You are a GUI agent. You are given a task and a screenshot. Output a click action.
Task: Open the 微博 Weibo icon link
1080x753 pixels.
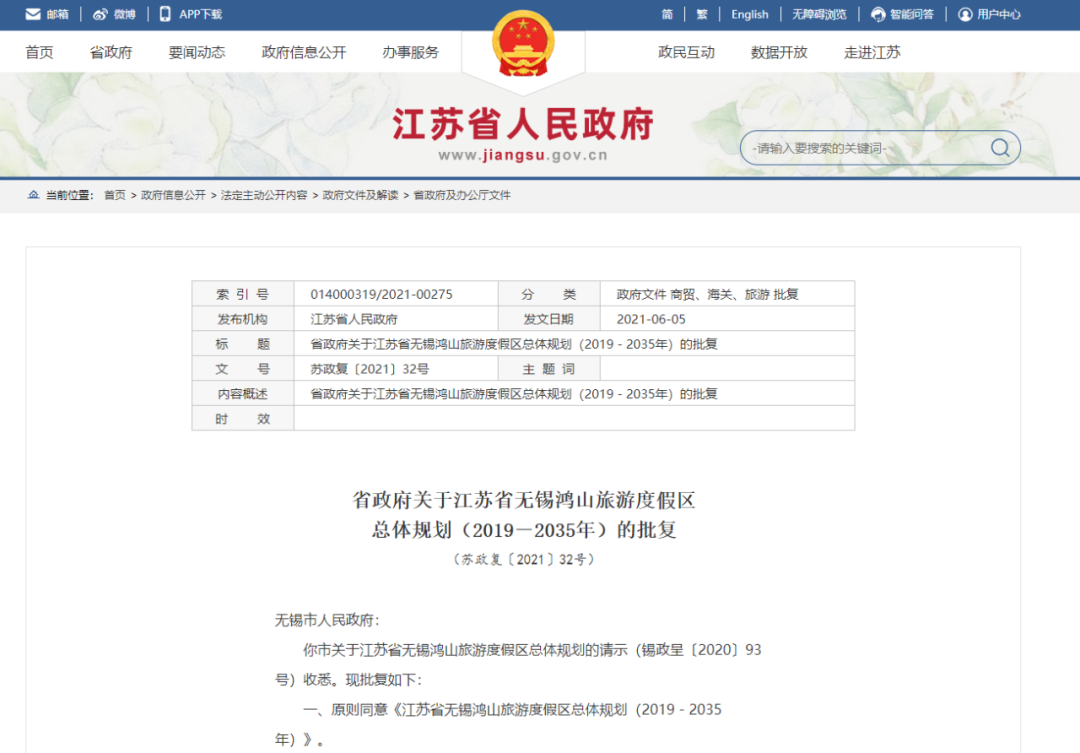pyautogui.click(x=100, y=14)
